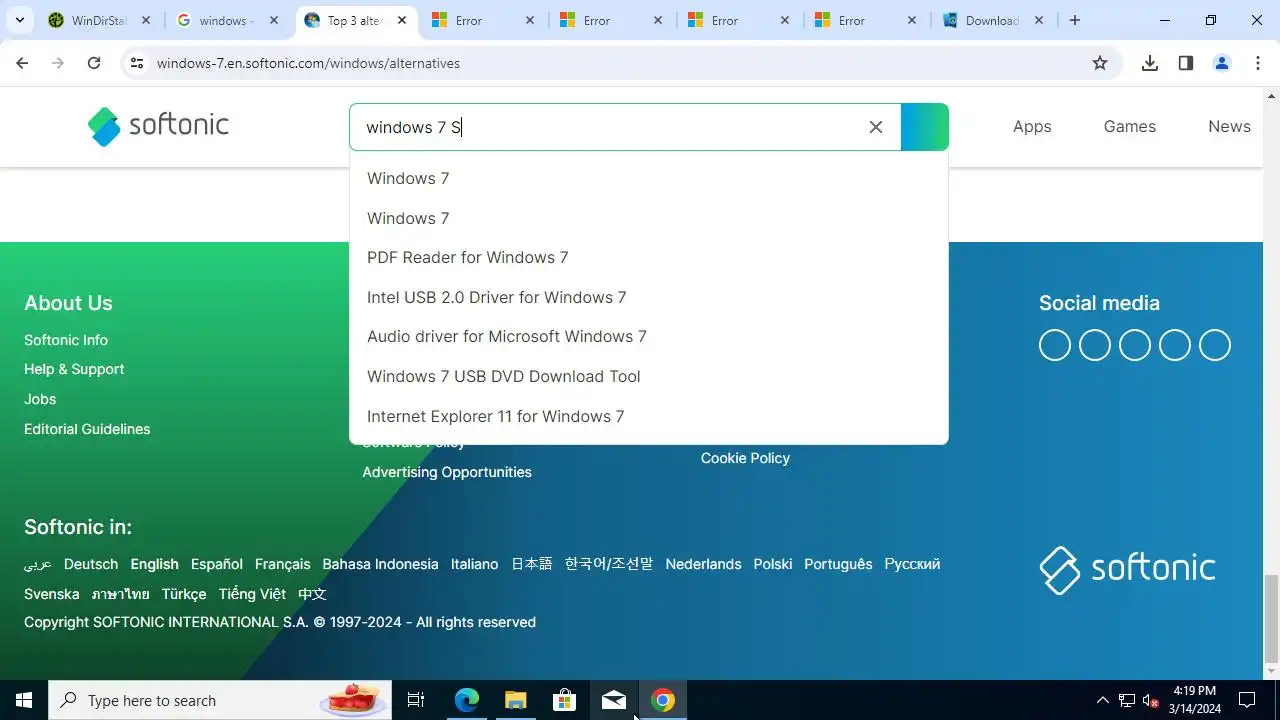Switch site language to Svenska
This screenshot has height=720, width=1280.
[52, 594]
